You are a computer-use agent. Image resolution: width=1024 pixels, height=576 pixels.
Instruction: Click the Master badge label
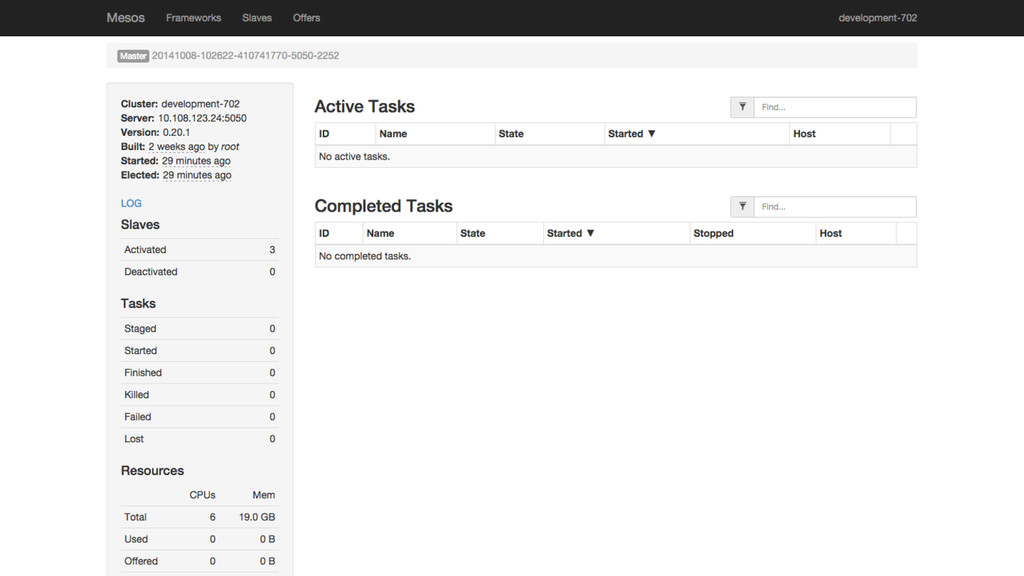coord(133,56)
